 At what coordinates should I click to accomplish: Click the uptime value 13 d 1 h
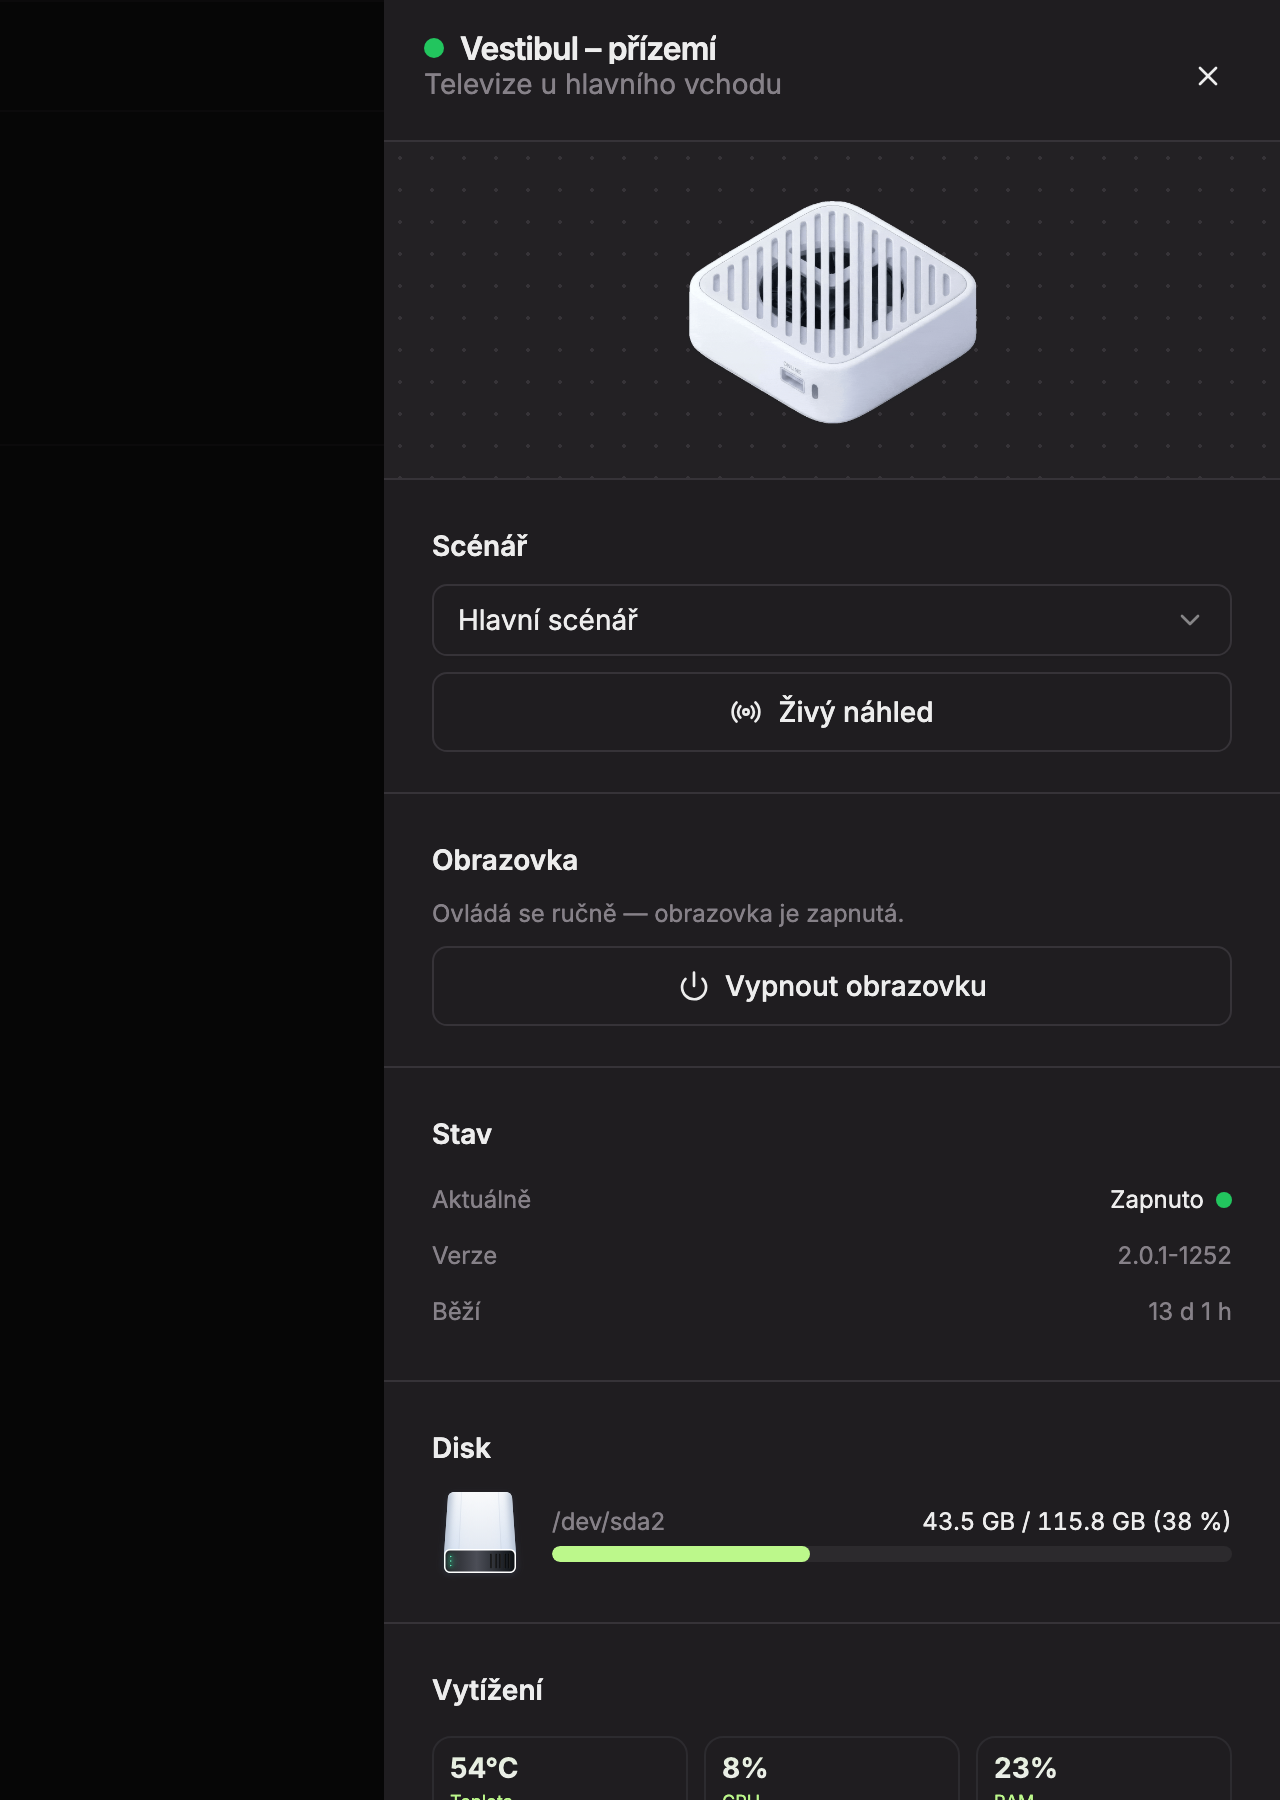tap(1189, 1311)
